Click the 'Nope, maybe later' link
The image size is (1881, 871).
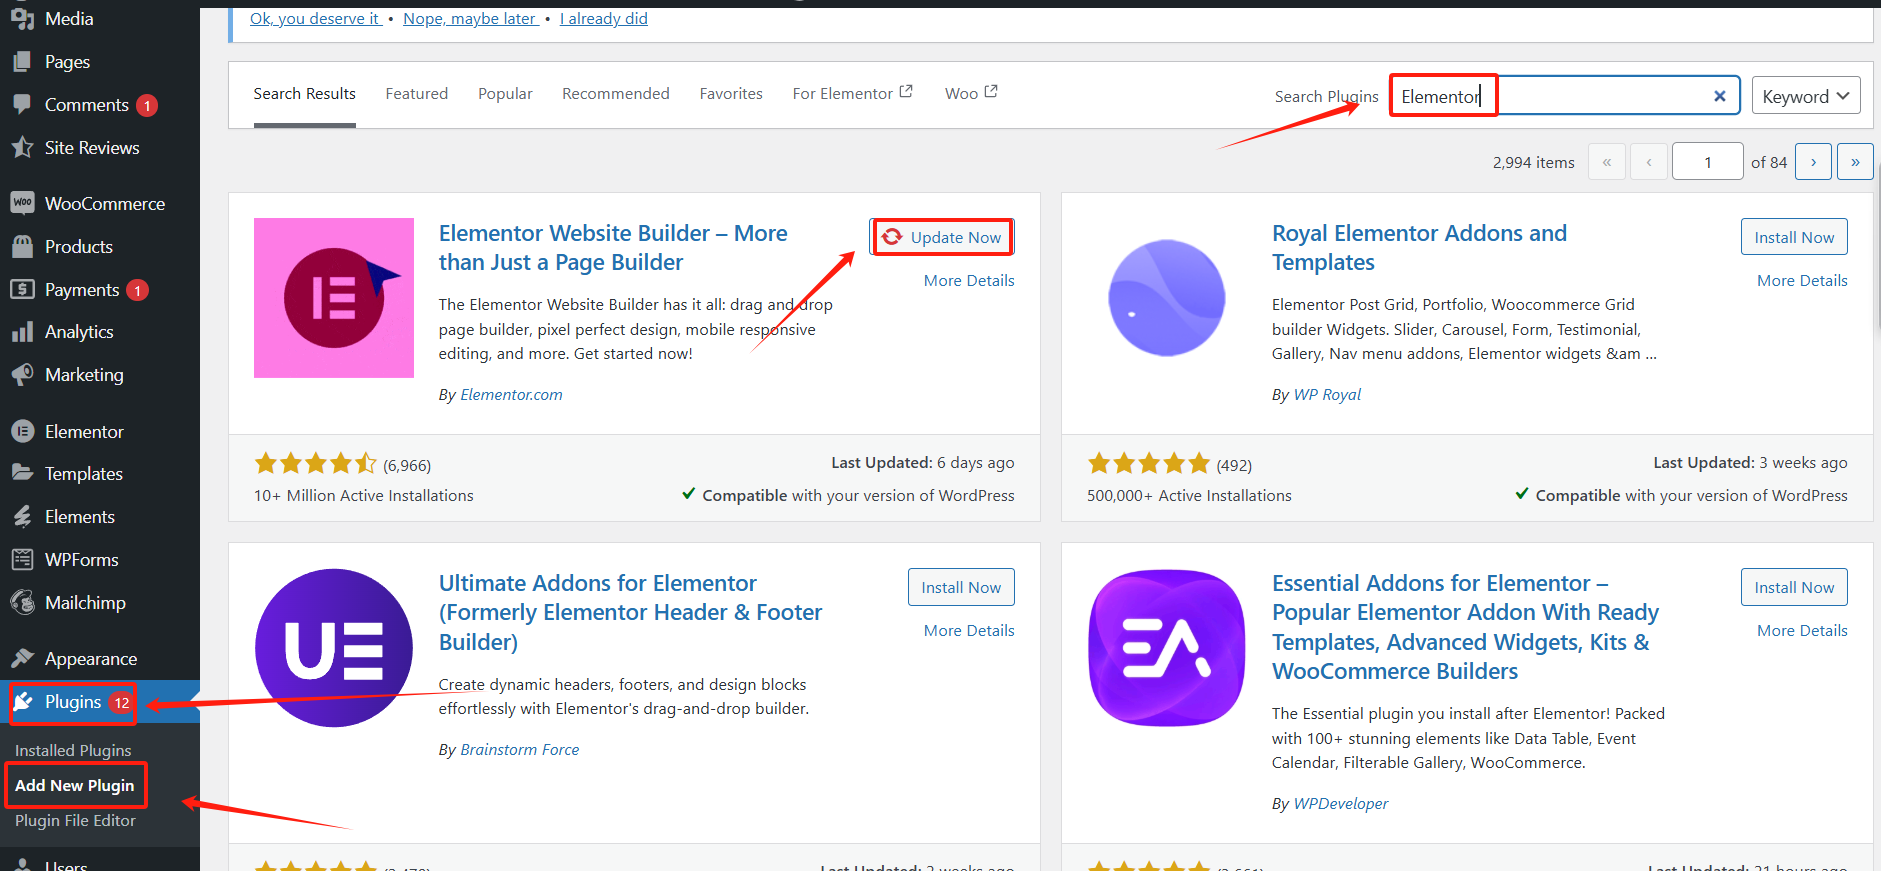(x=471, y=18)
